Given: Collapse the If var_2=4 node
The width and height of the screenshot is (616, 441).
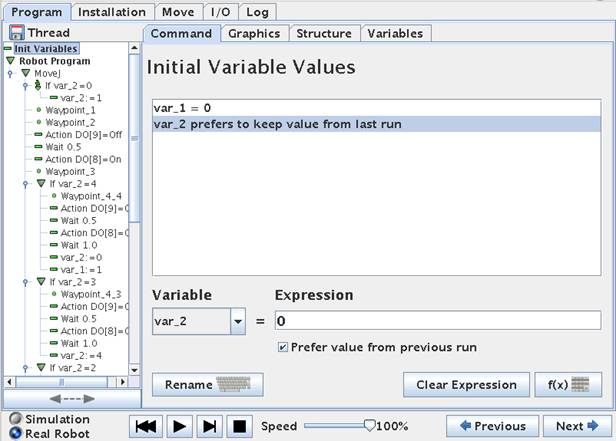Looking at the screenshot, I should (40, 184).
